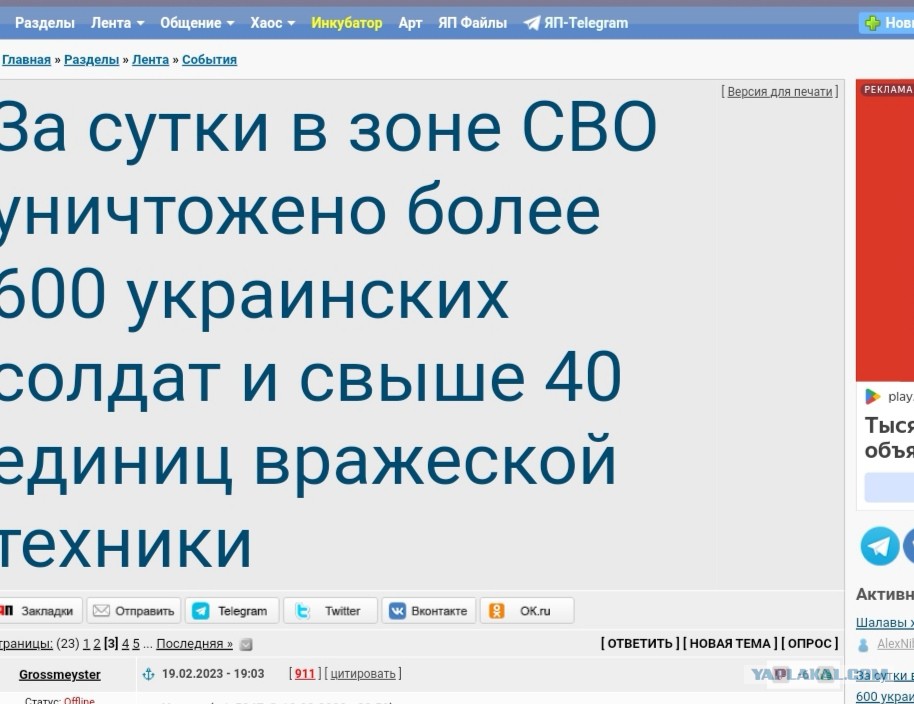The width and height of the screenshot is (914, 704).
Task: Share the topic via OK.ru button
Action: click(x=527, y=611)
